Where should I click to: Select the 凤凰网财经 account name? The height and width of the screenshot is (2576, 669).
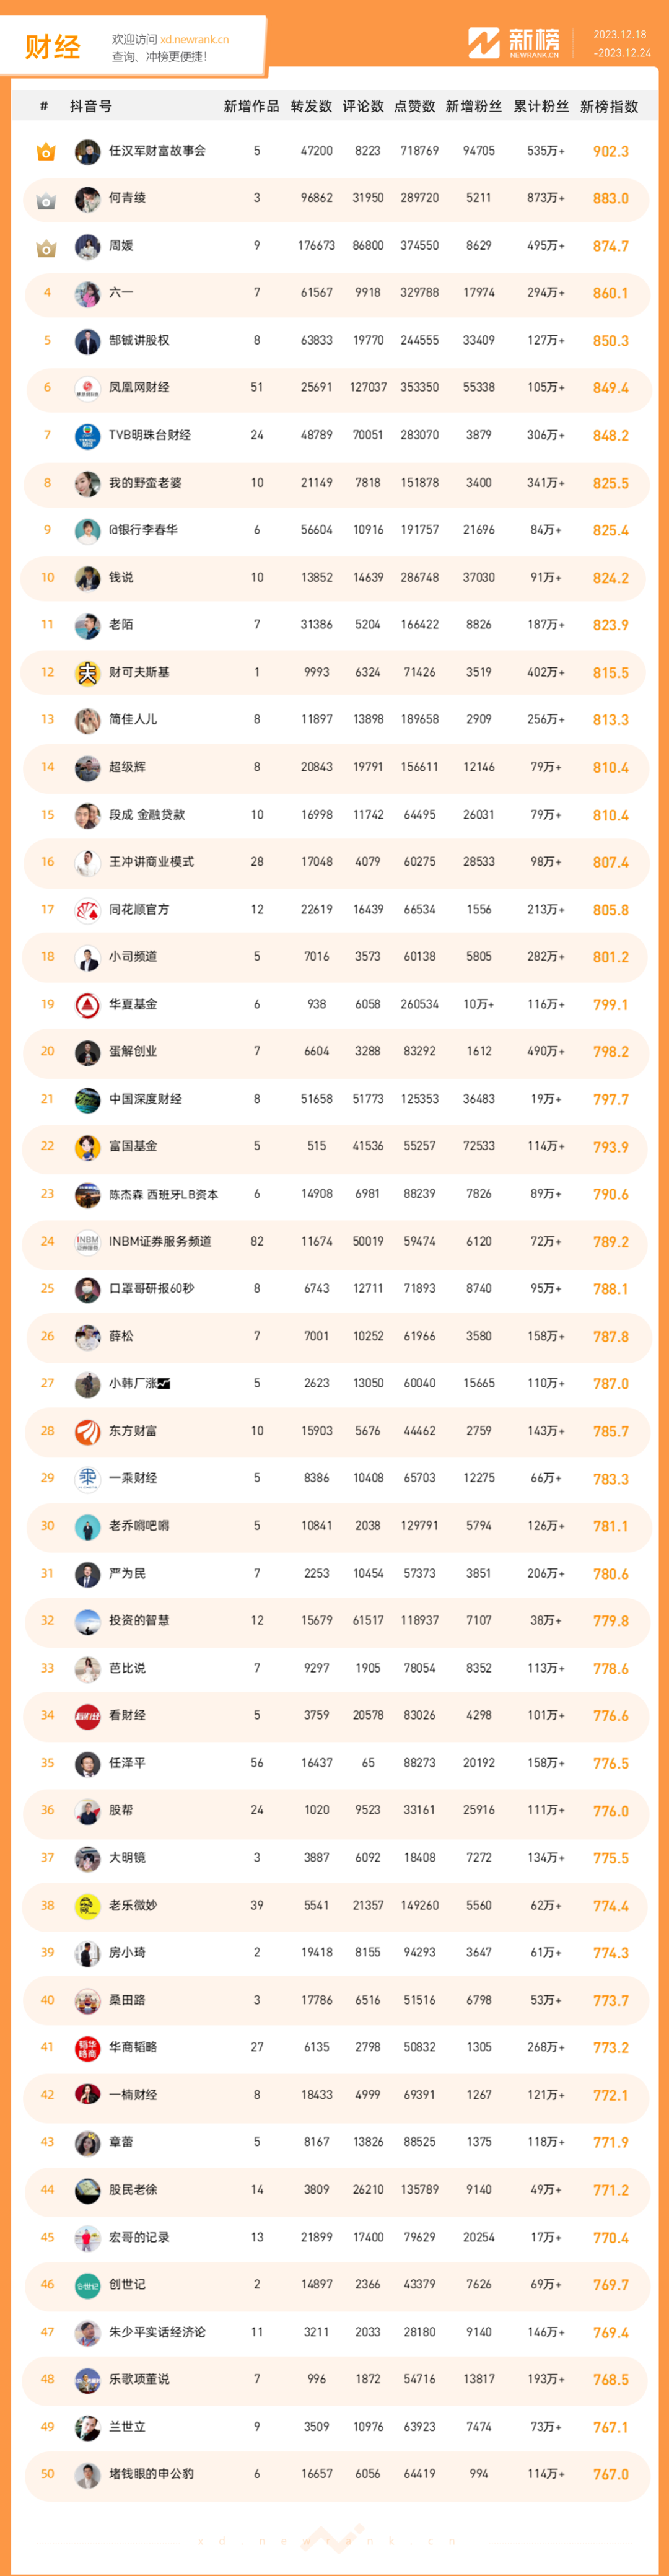point(139,388)
